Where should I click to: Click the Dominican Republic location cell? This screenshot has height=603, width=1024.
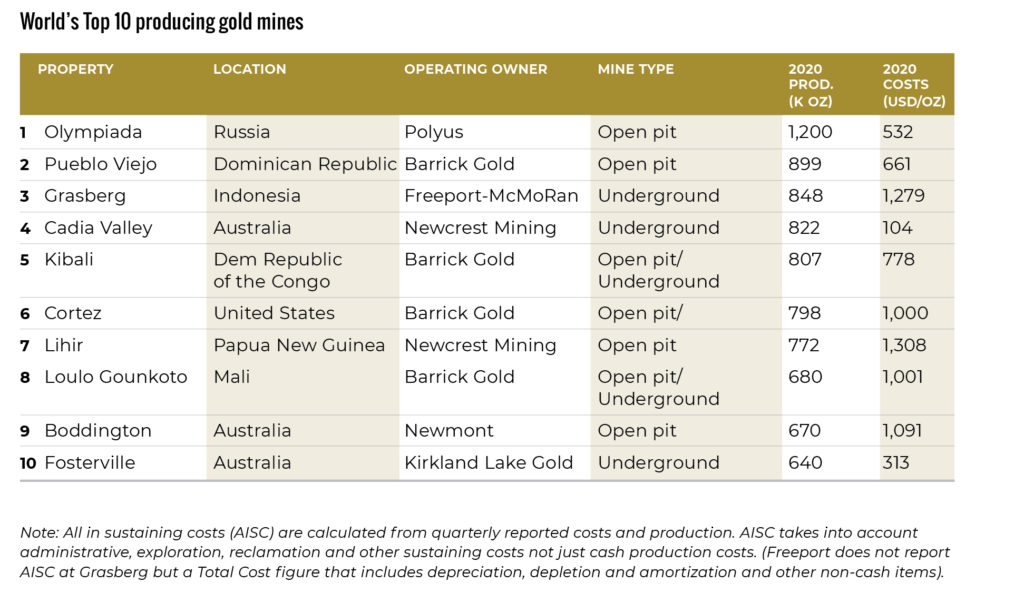pyautogui.click(x=305, y=164)
